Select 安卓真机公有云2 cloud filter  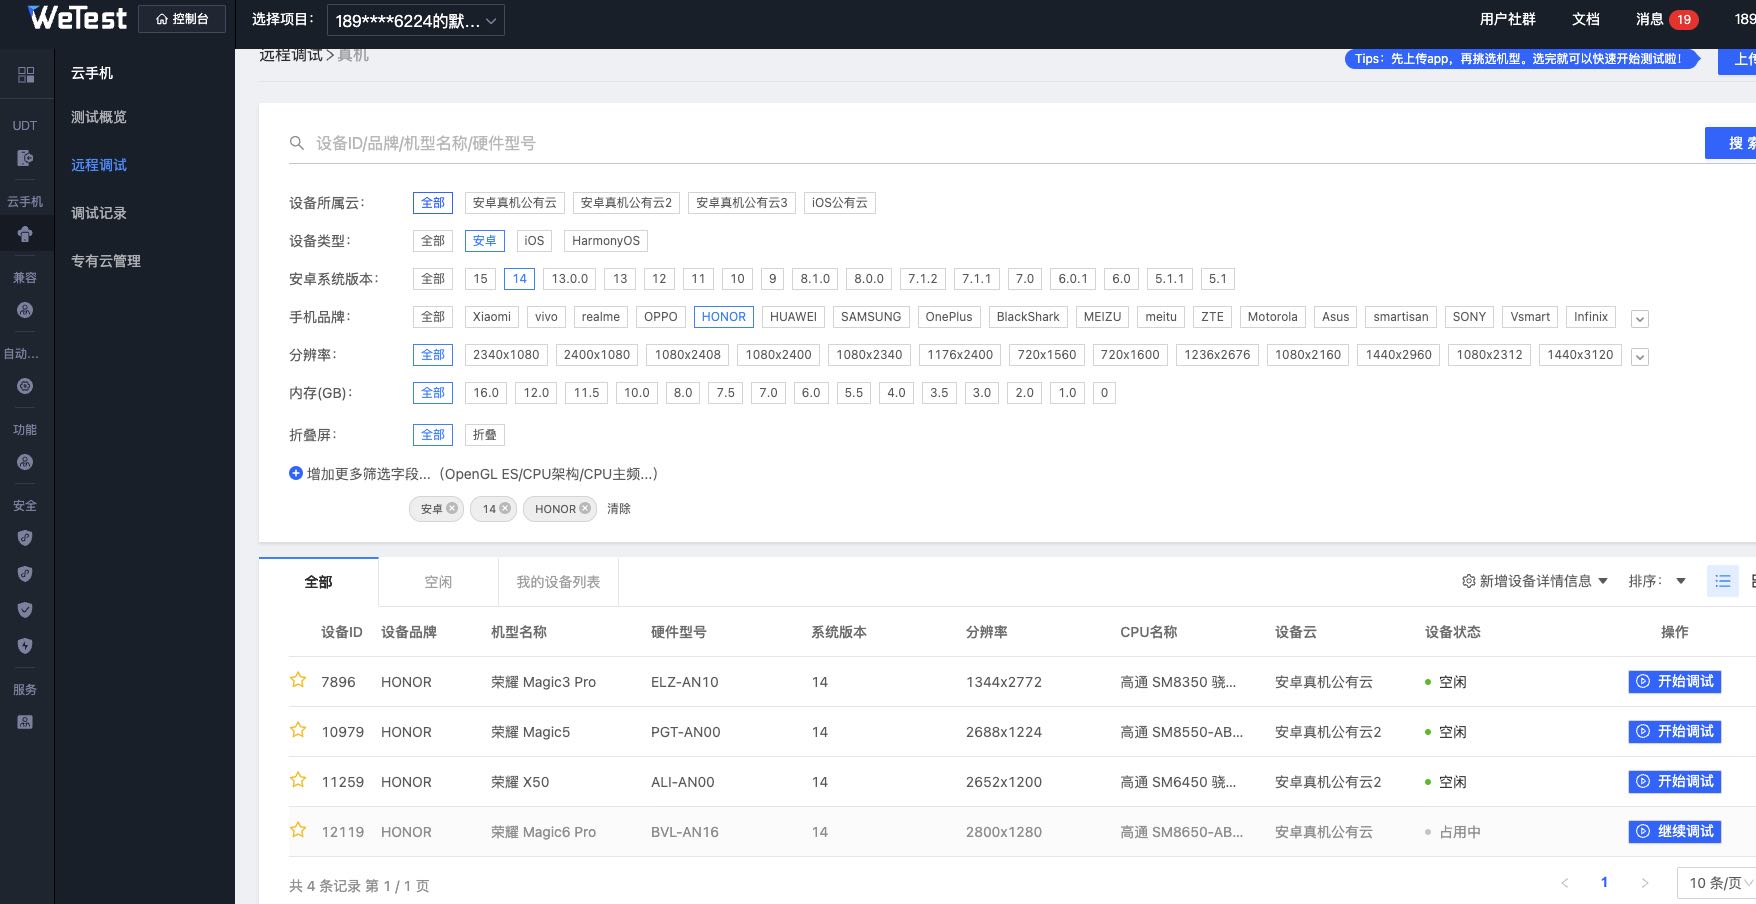coord(626,203)
